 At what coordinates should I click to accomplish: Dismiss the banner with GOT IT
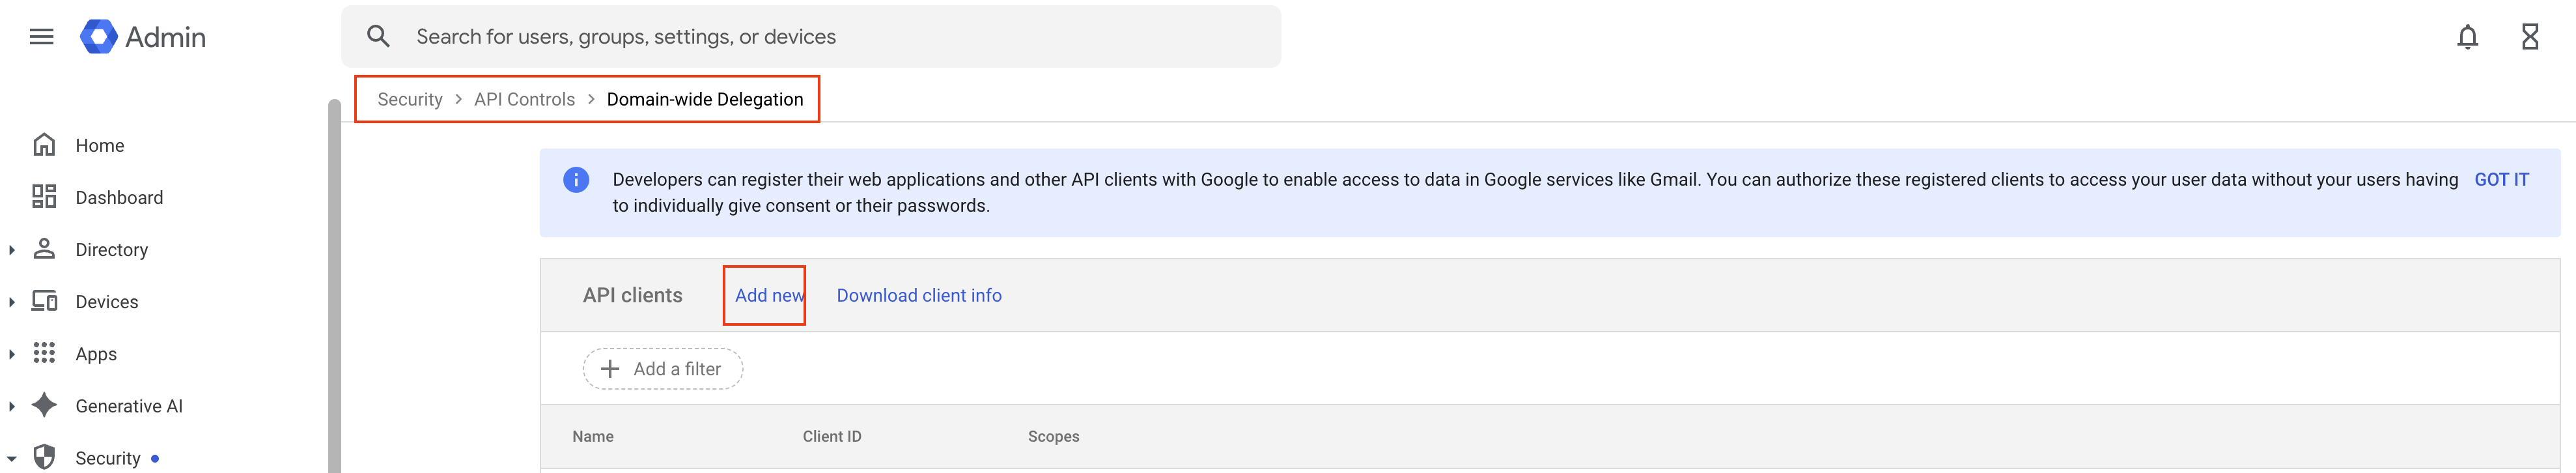click(x=2500, y=180)
